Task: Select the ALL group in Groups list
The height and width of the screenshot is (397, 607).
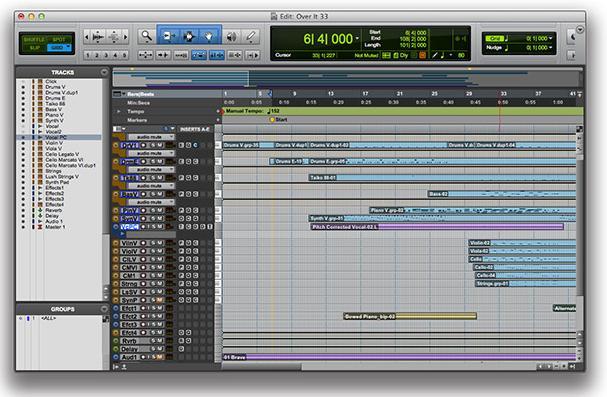Action: click(x=49, y=318)
